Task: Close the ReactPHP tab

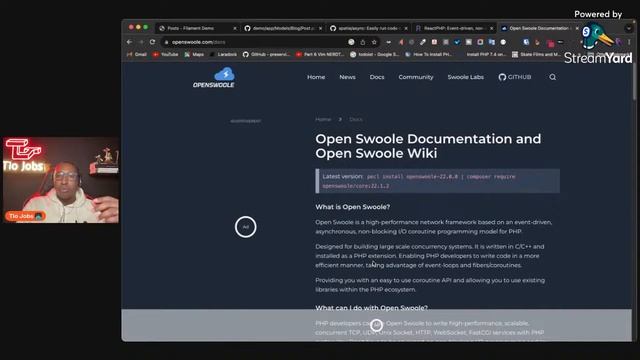Action: click(x=491, y=28)
